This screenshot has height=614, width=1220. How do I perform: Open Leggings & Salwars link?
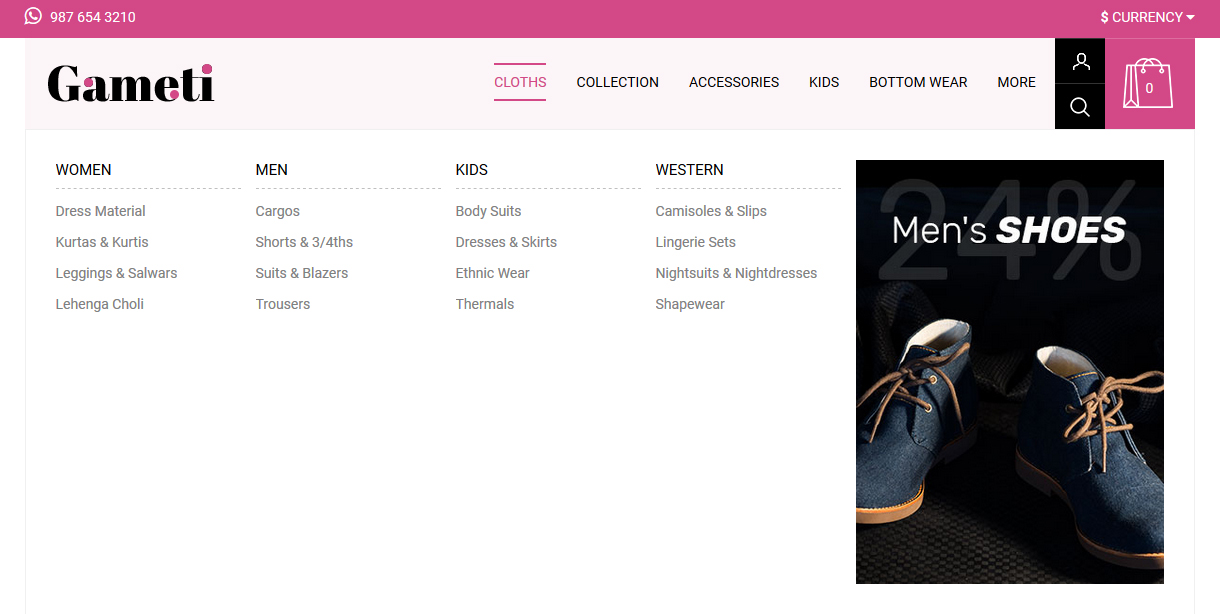[x=117, y=273]
